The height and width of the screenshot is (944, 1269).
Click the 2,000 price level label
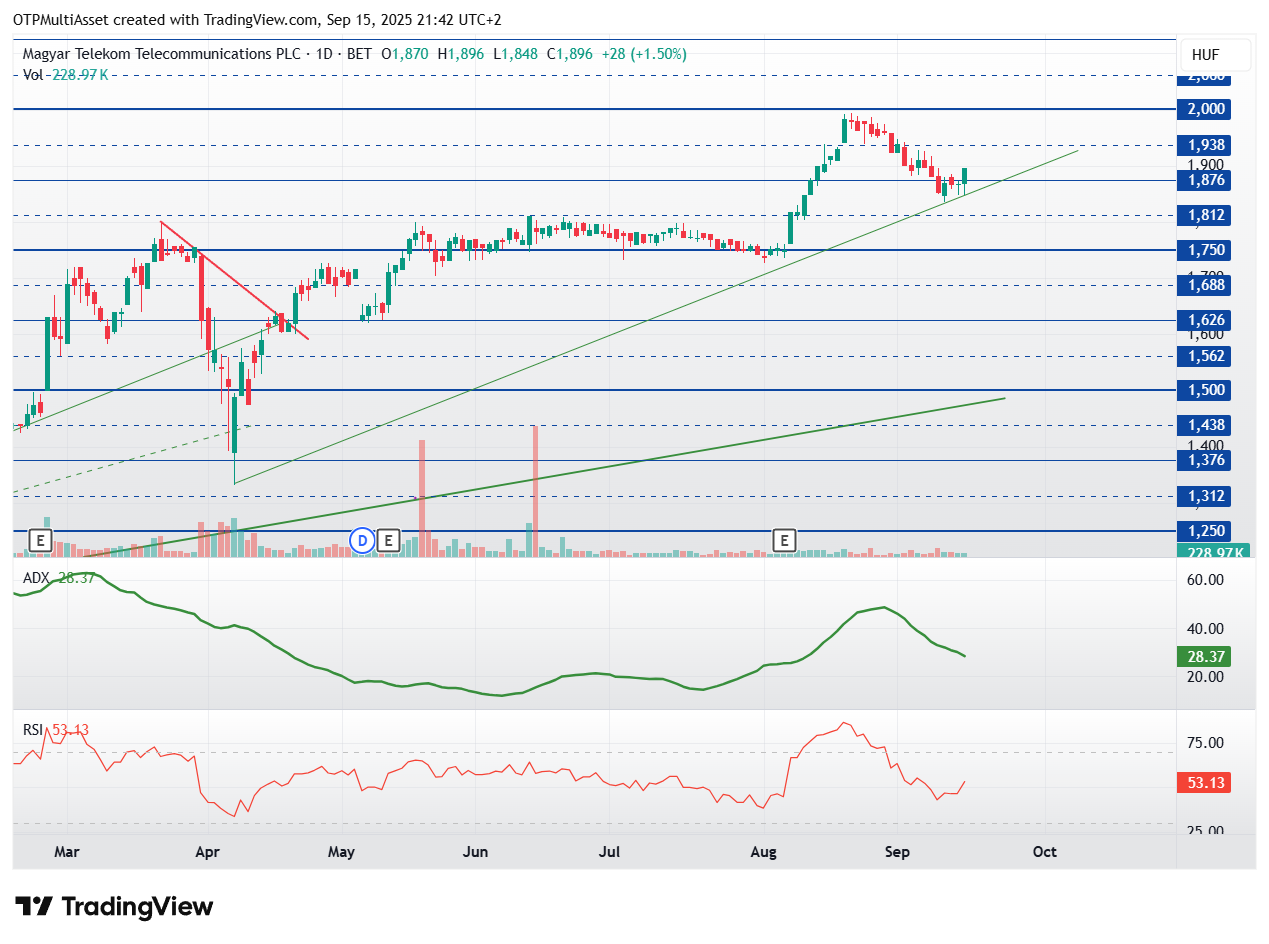[1203, 109]
